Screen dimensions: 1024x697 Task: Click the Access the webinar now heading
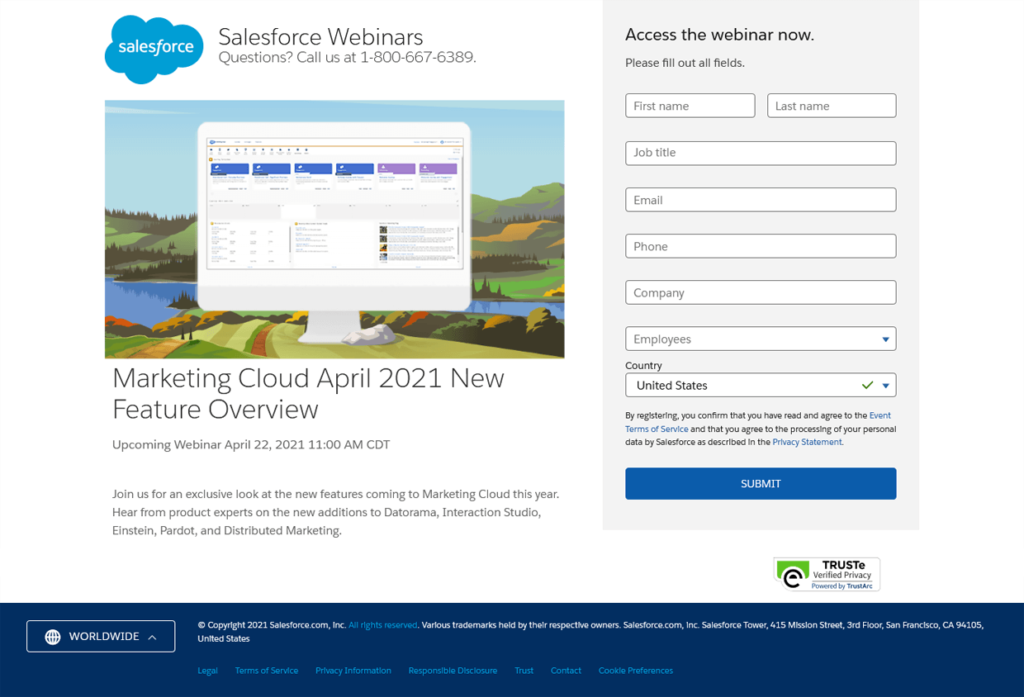pyautogui.click(x=720, y=35)
